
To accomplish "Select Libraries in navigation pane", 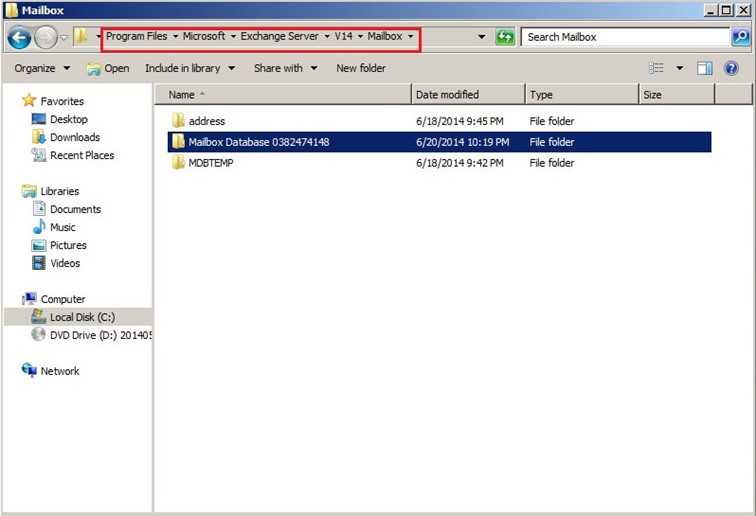I will tap(60, 191).
